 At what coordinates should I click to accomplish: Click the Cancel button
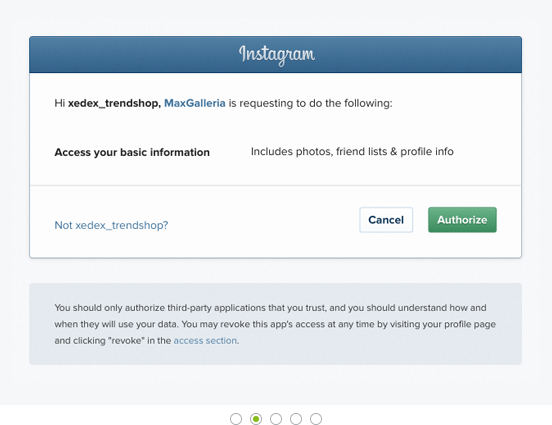tap(386, 220)
